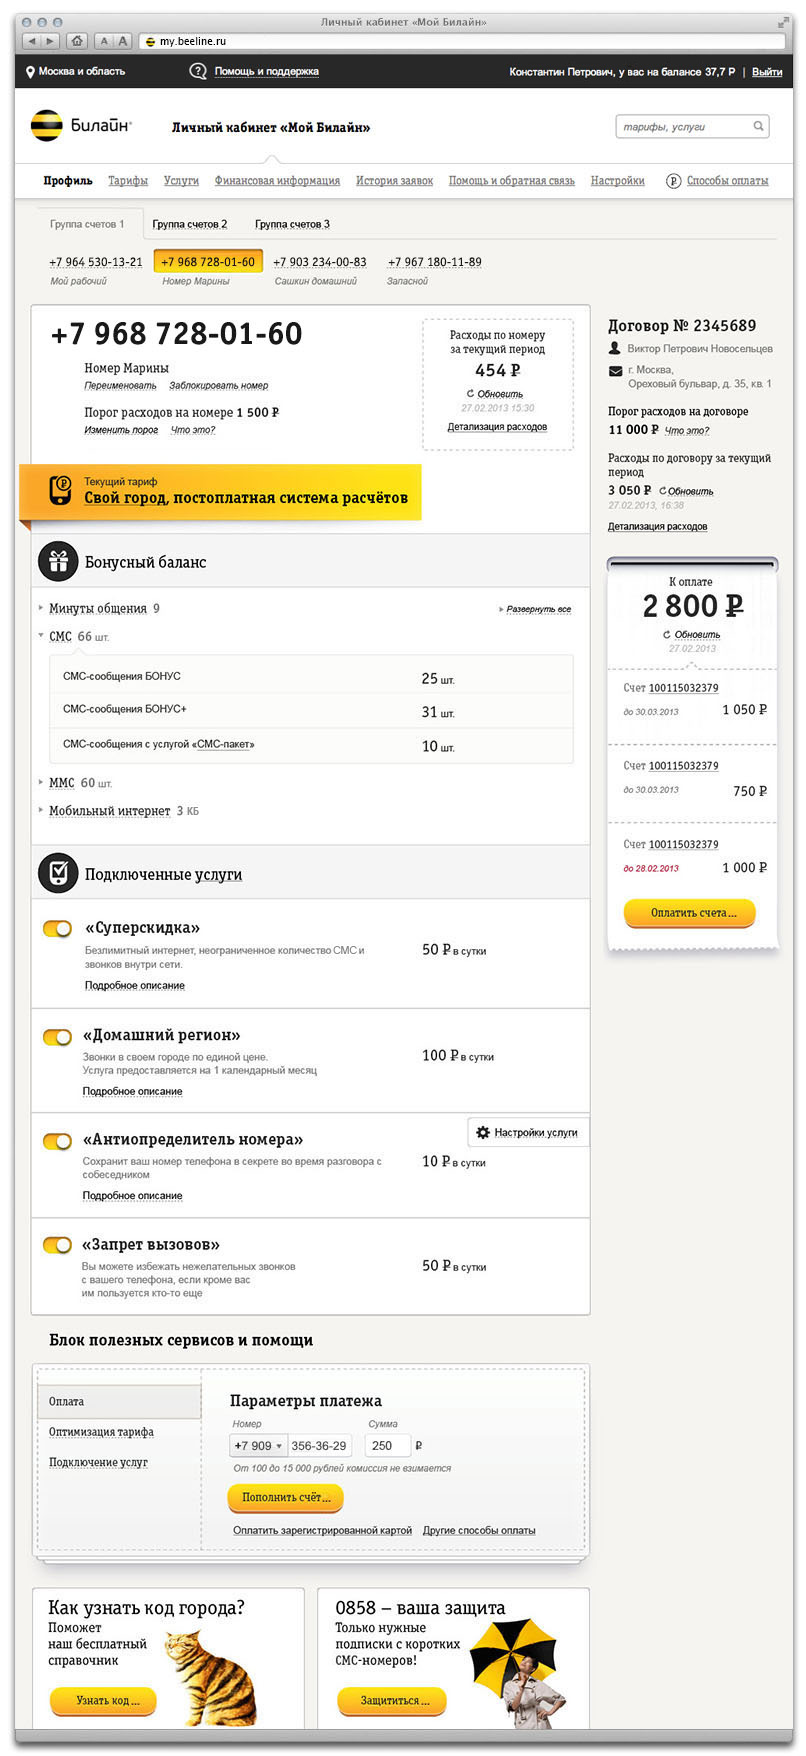Click the Beeline striped logo

[46, 125]
